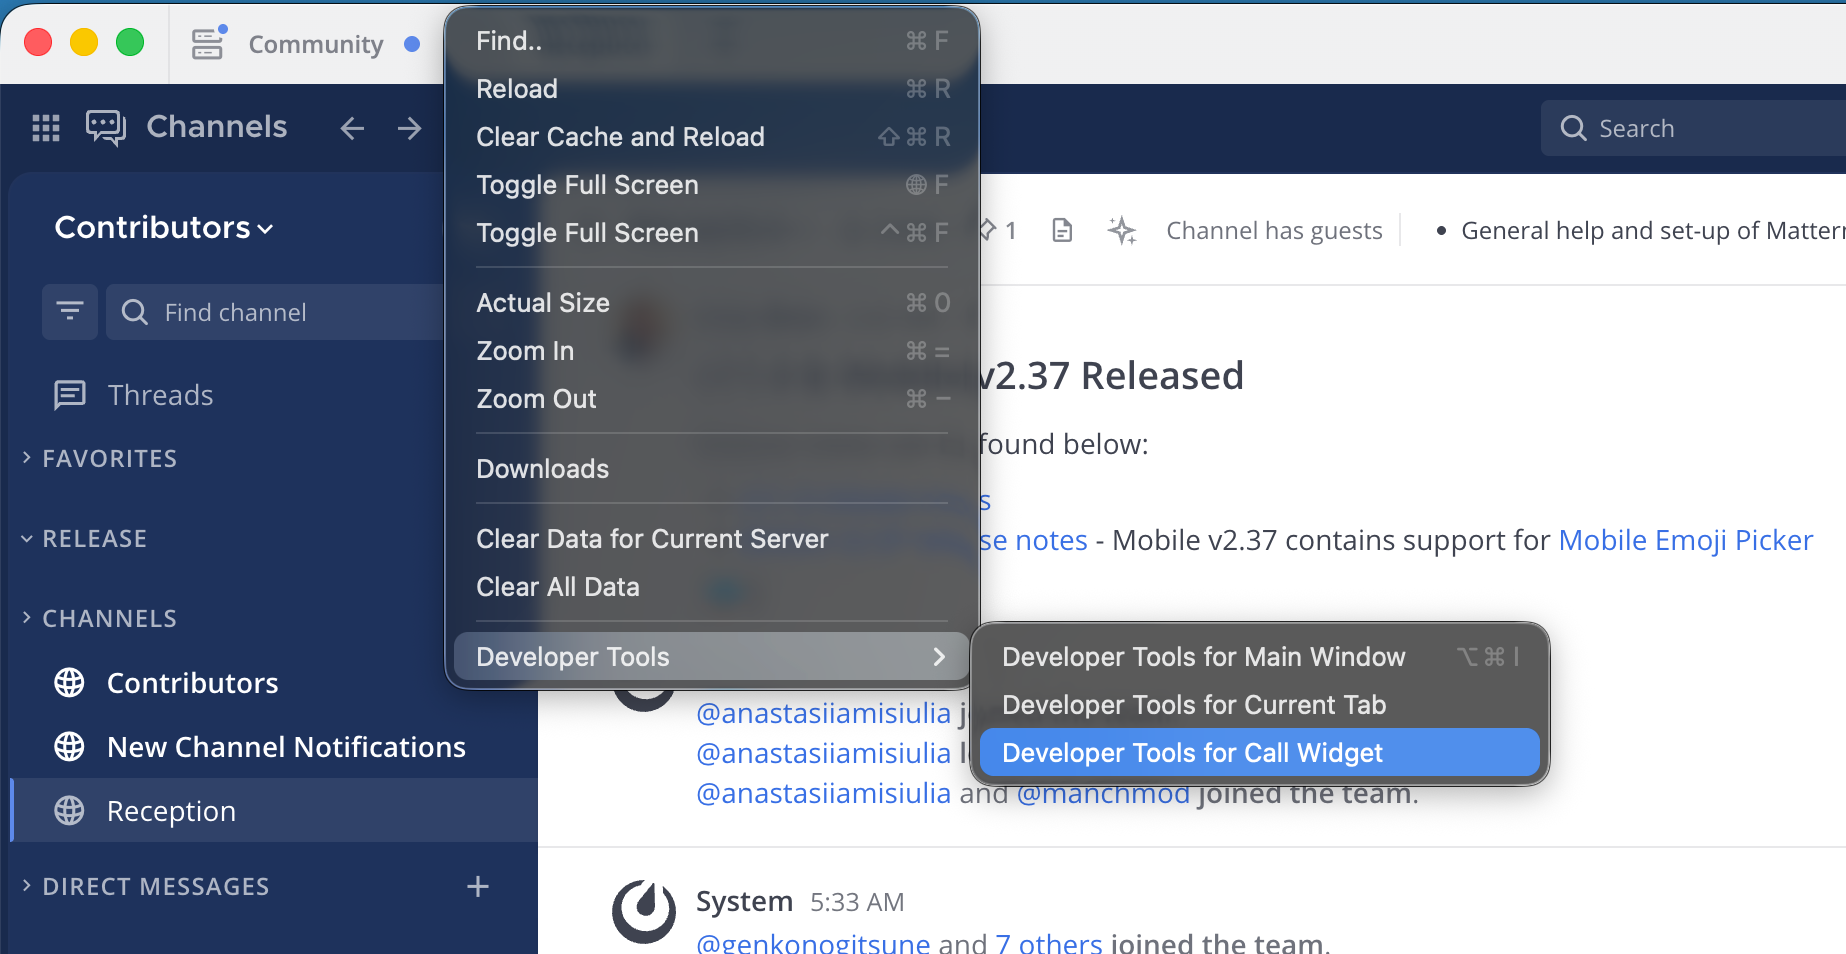Open the channel filter icon beside Find channel
Viewport: 1846px width, 954px height.
click(x=70, y=311)
